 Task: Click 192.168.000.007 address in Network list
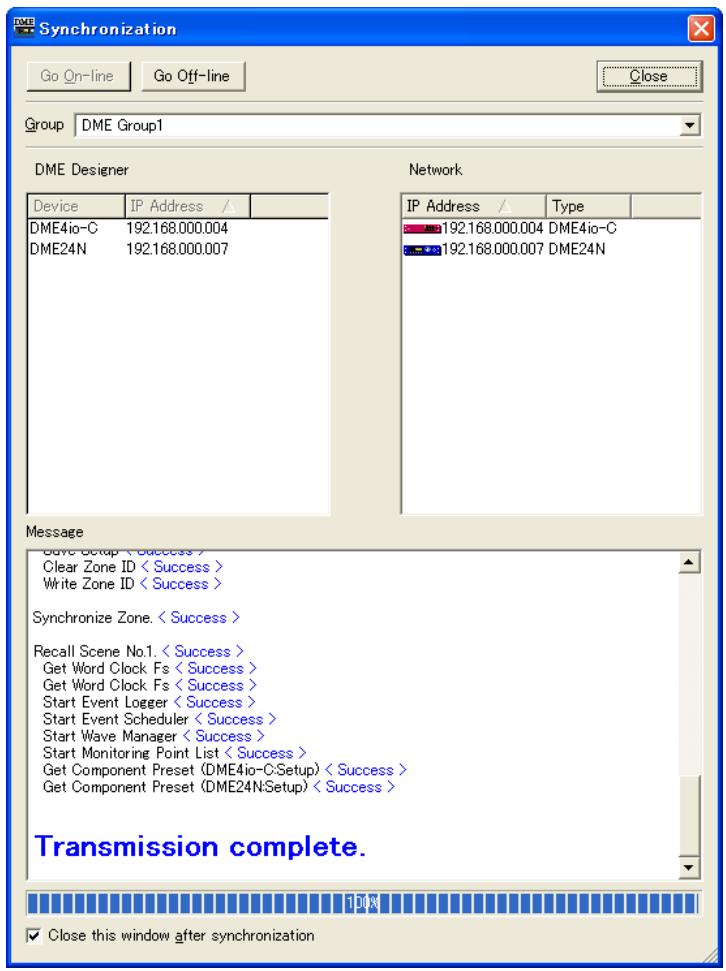click(492, 250)
